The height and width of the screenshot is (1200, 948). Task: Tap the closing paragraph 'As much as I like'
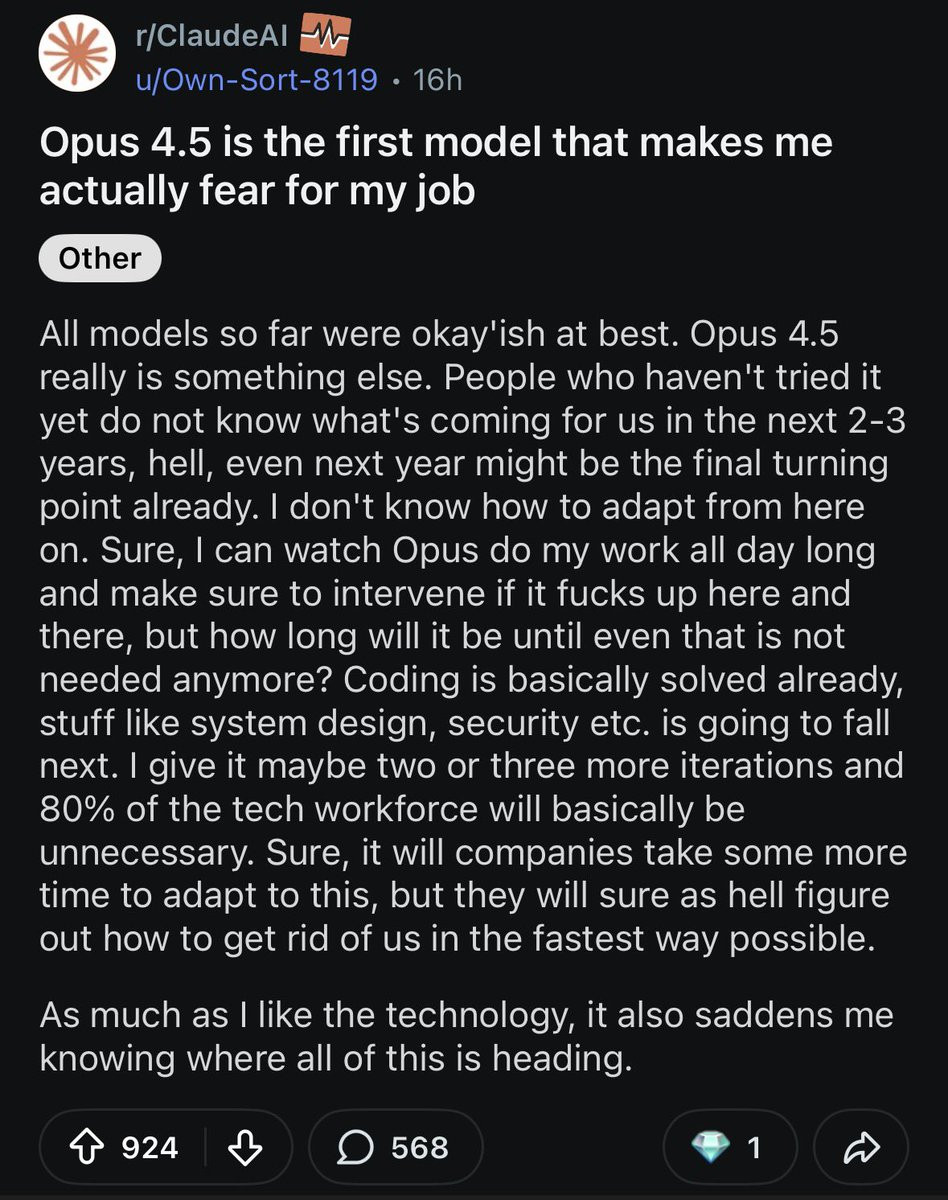(x=467, y=1037)
